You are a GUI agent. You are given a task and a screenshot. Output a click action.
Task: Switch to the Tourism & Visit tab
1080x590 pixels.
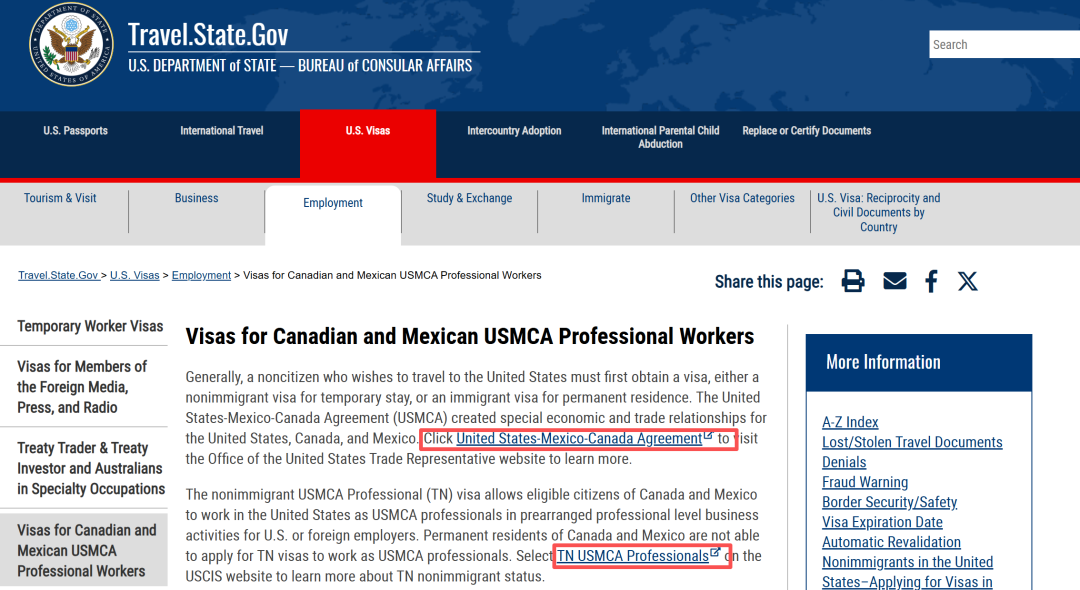coord(60,198)
